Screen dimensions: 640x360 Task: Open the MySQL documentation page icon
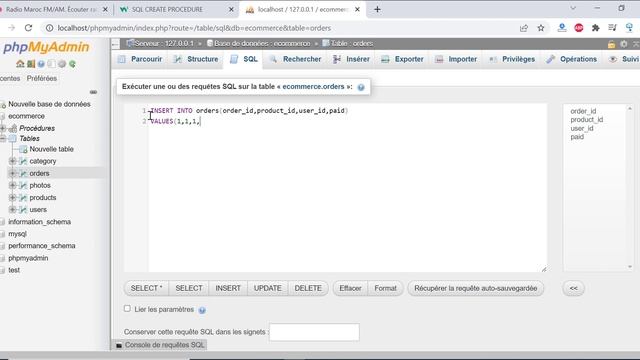51,64
